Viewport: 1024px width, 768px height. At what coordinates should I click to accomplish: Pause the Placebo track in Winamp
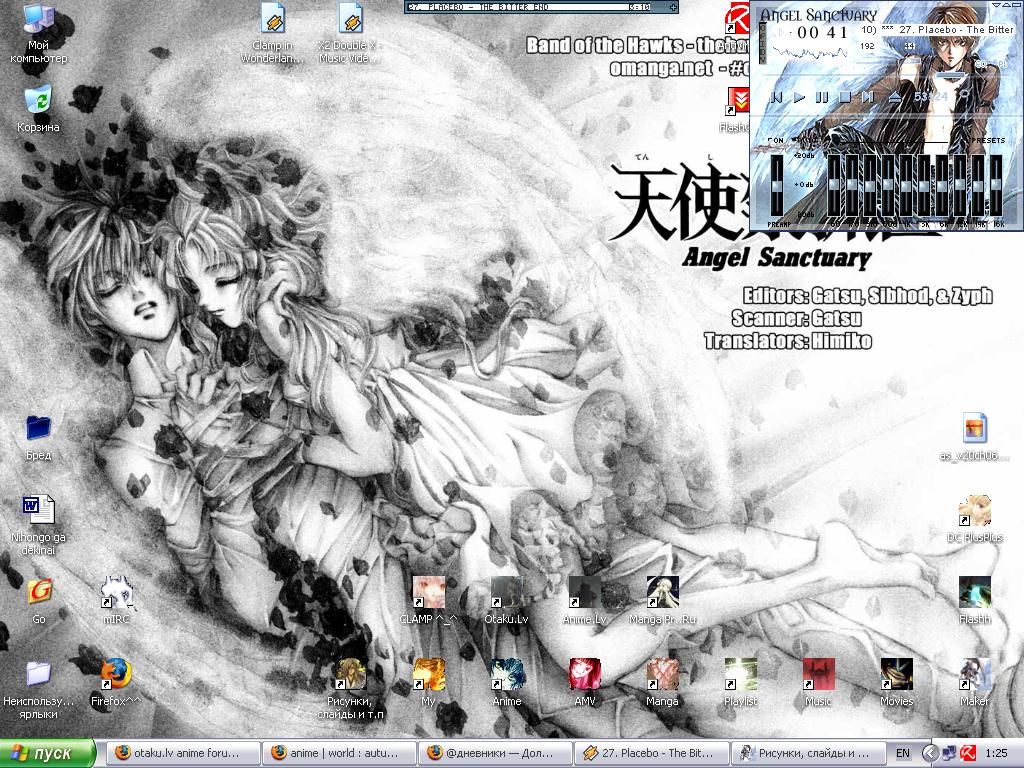822,97
